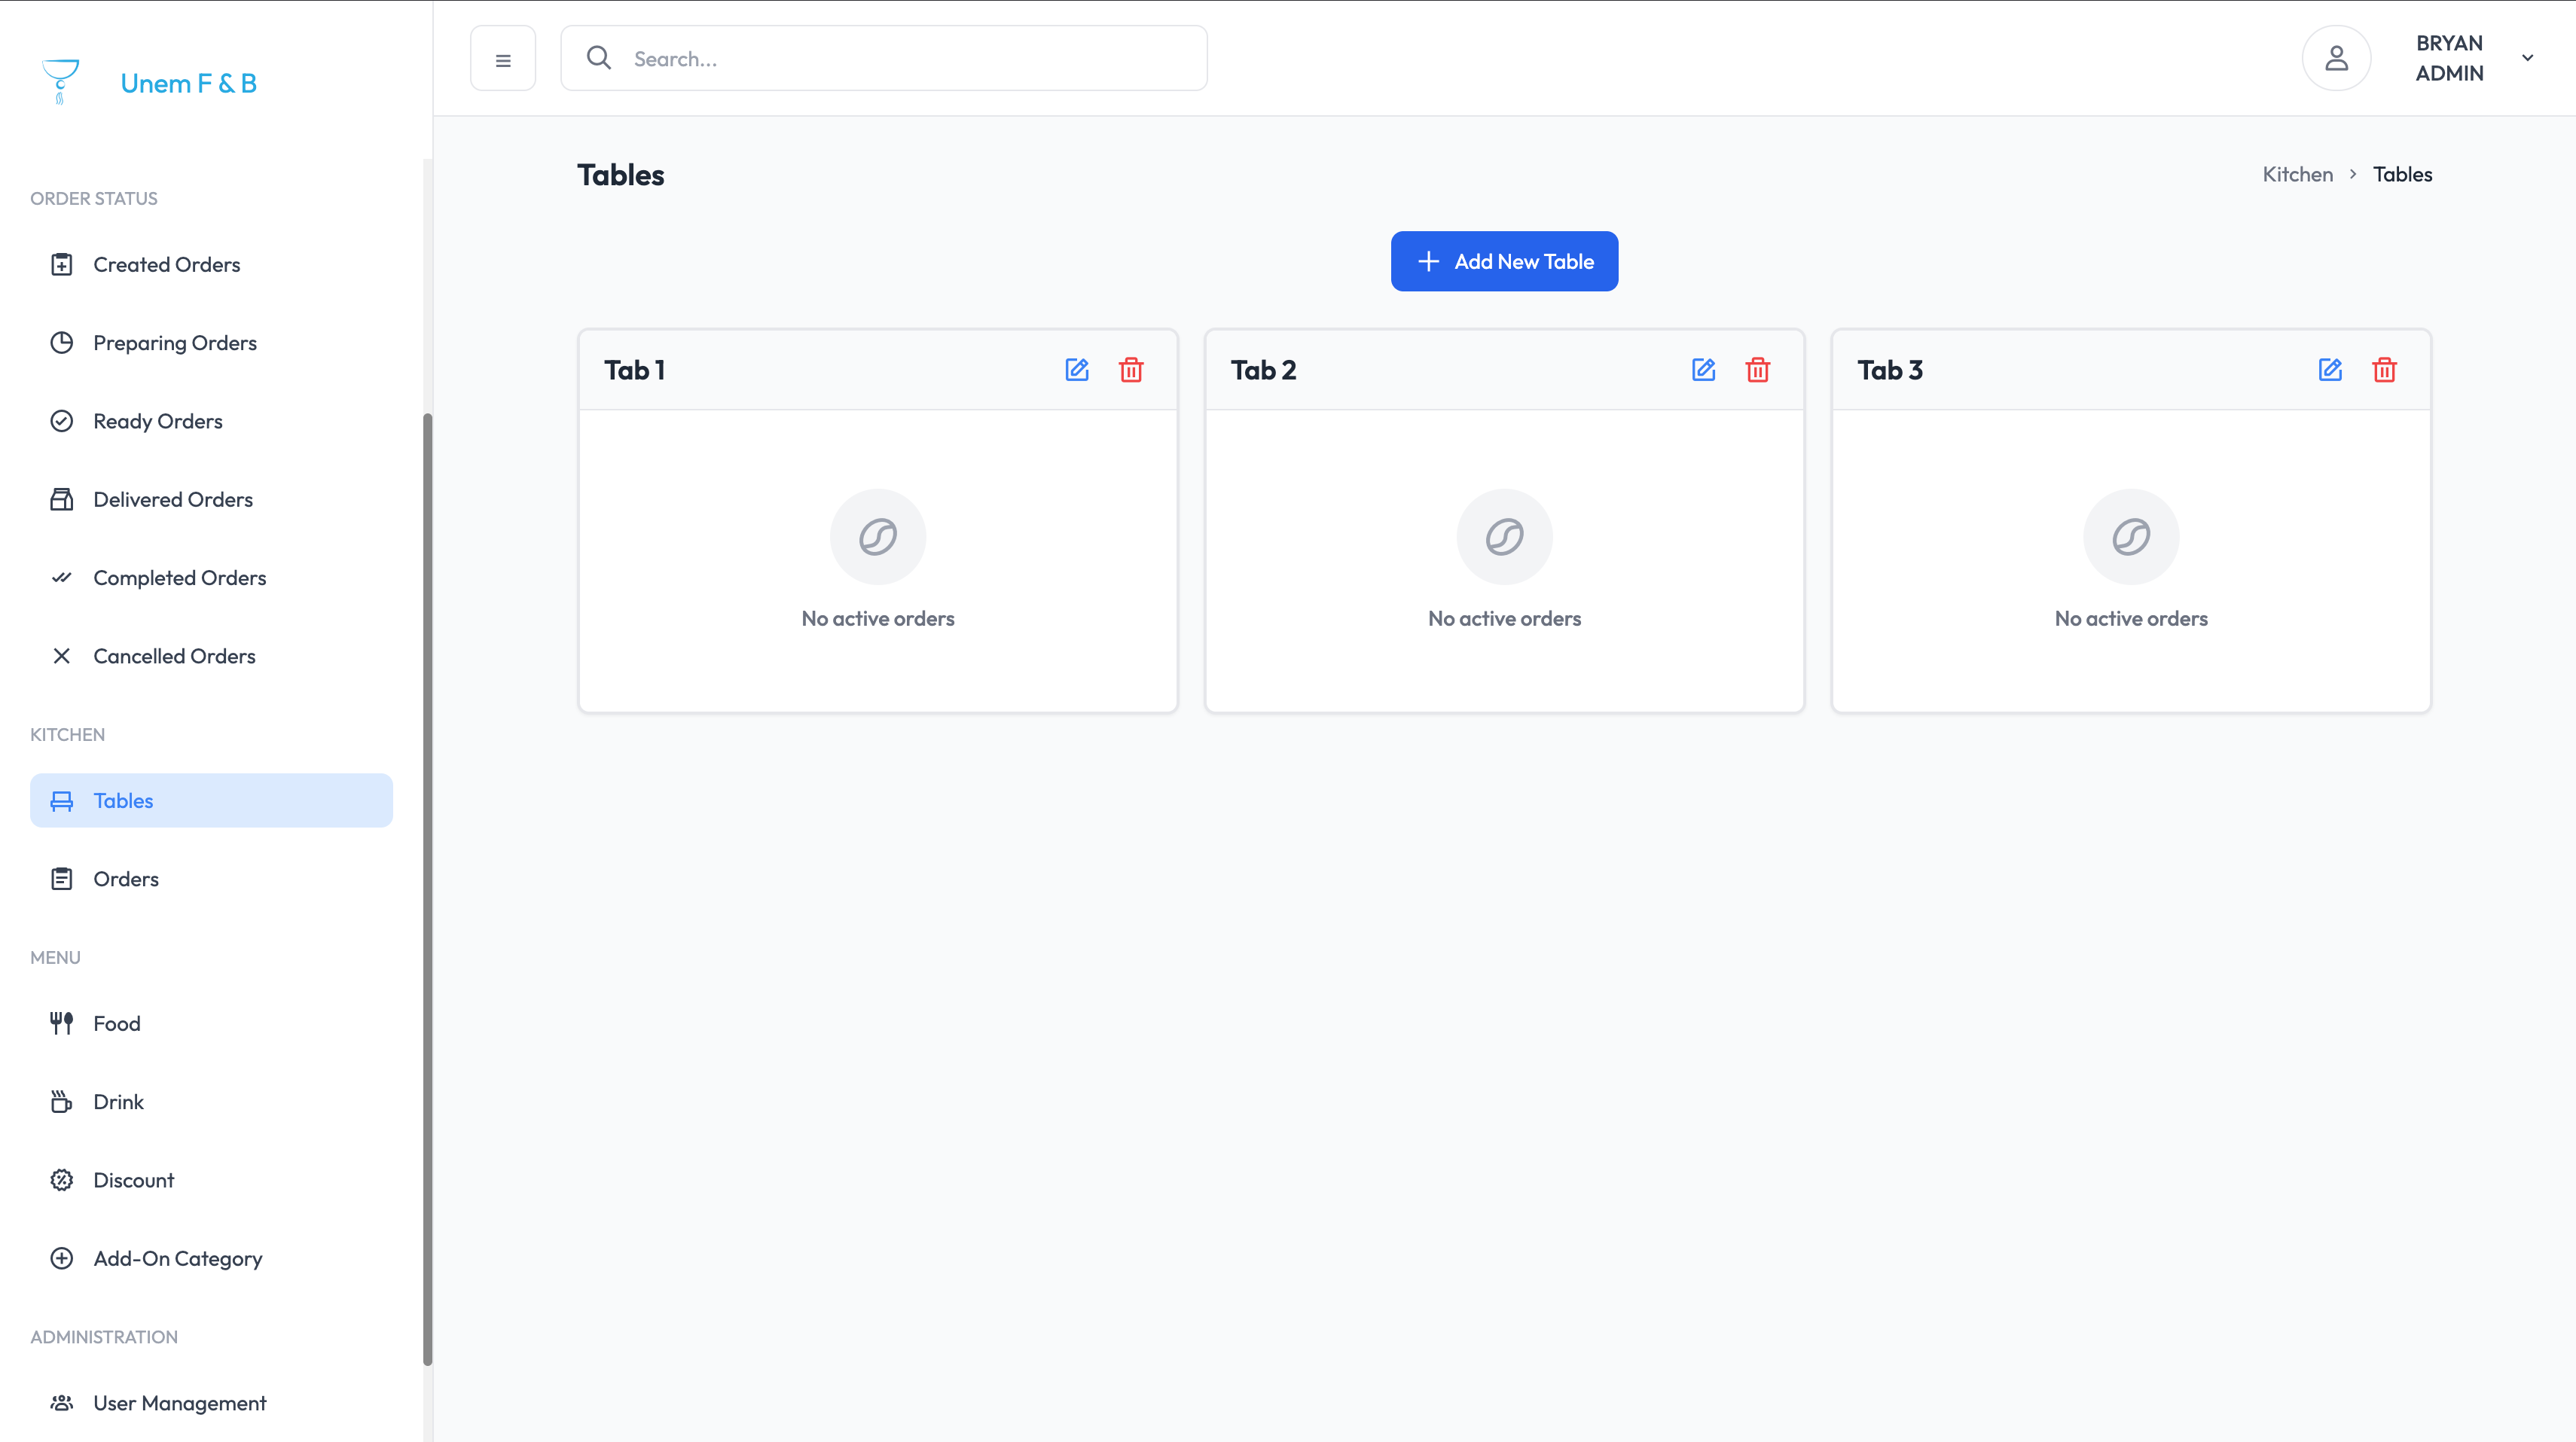Click the Tables chair icon in sidebar
2576x1442 pixels.
click(x=62, y=800)
